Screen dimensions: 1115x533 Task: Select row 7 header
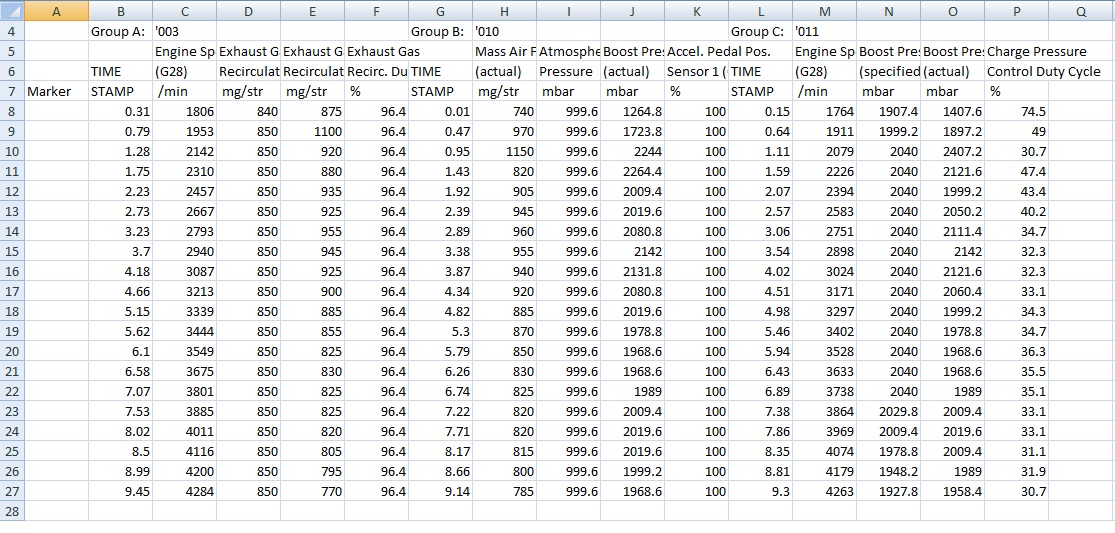pyautogui.click(x=12, y=91)
